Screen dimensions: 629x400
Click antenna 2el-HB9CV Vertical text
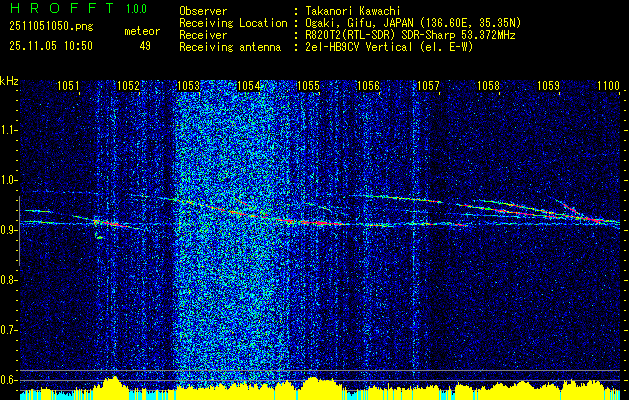coord(389,47)
